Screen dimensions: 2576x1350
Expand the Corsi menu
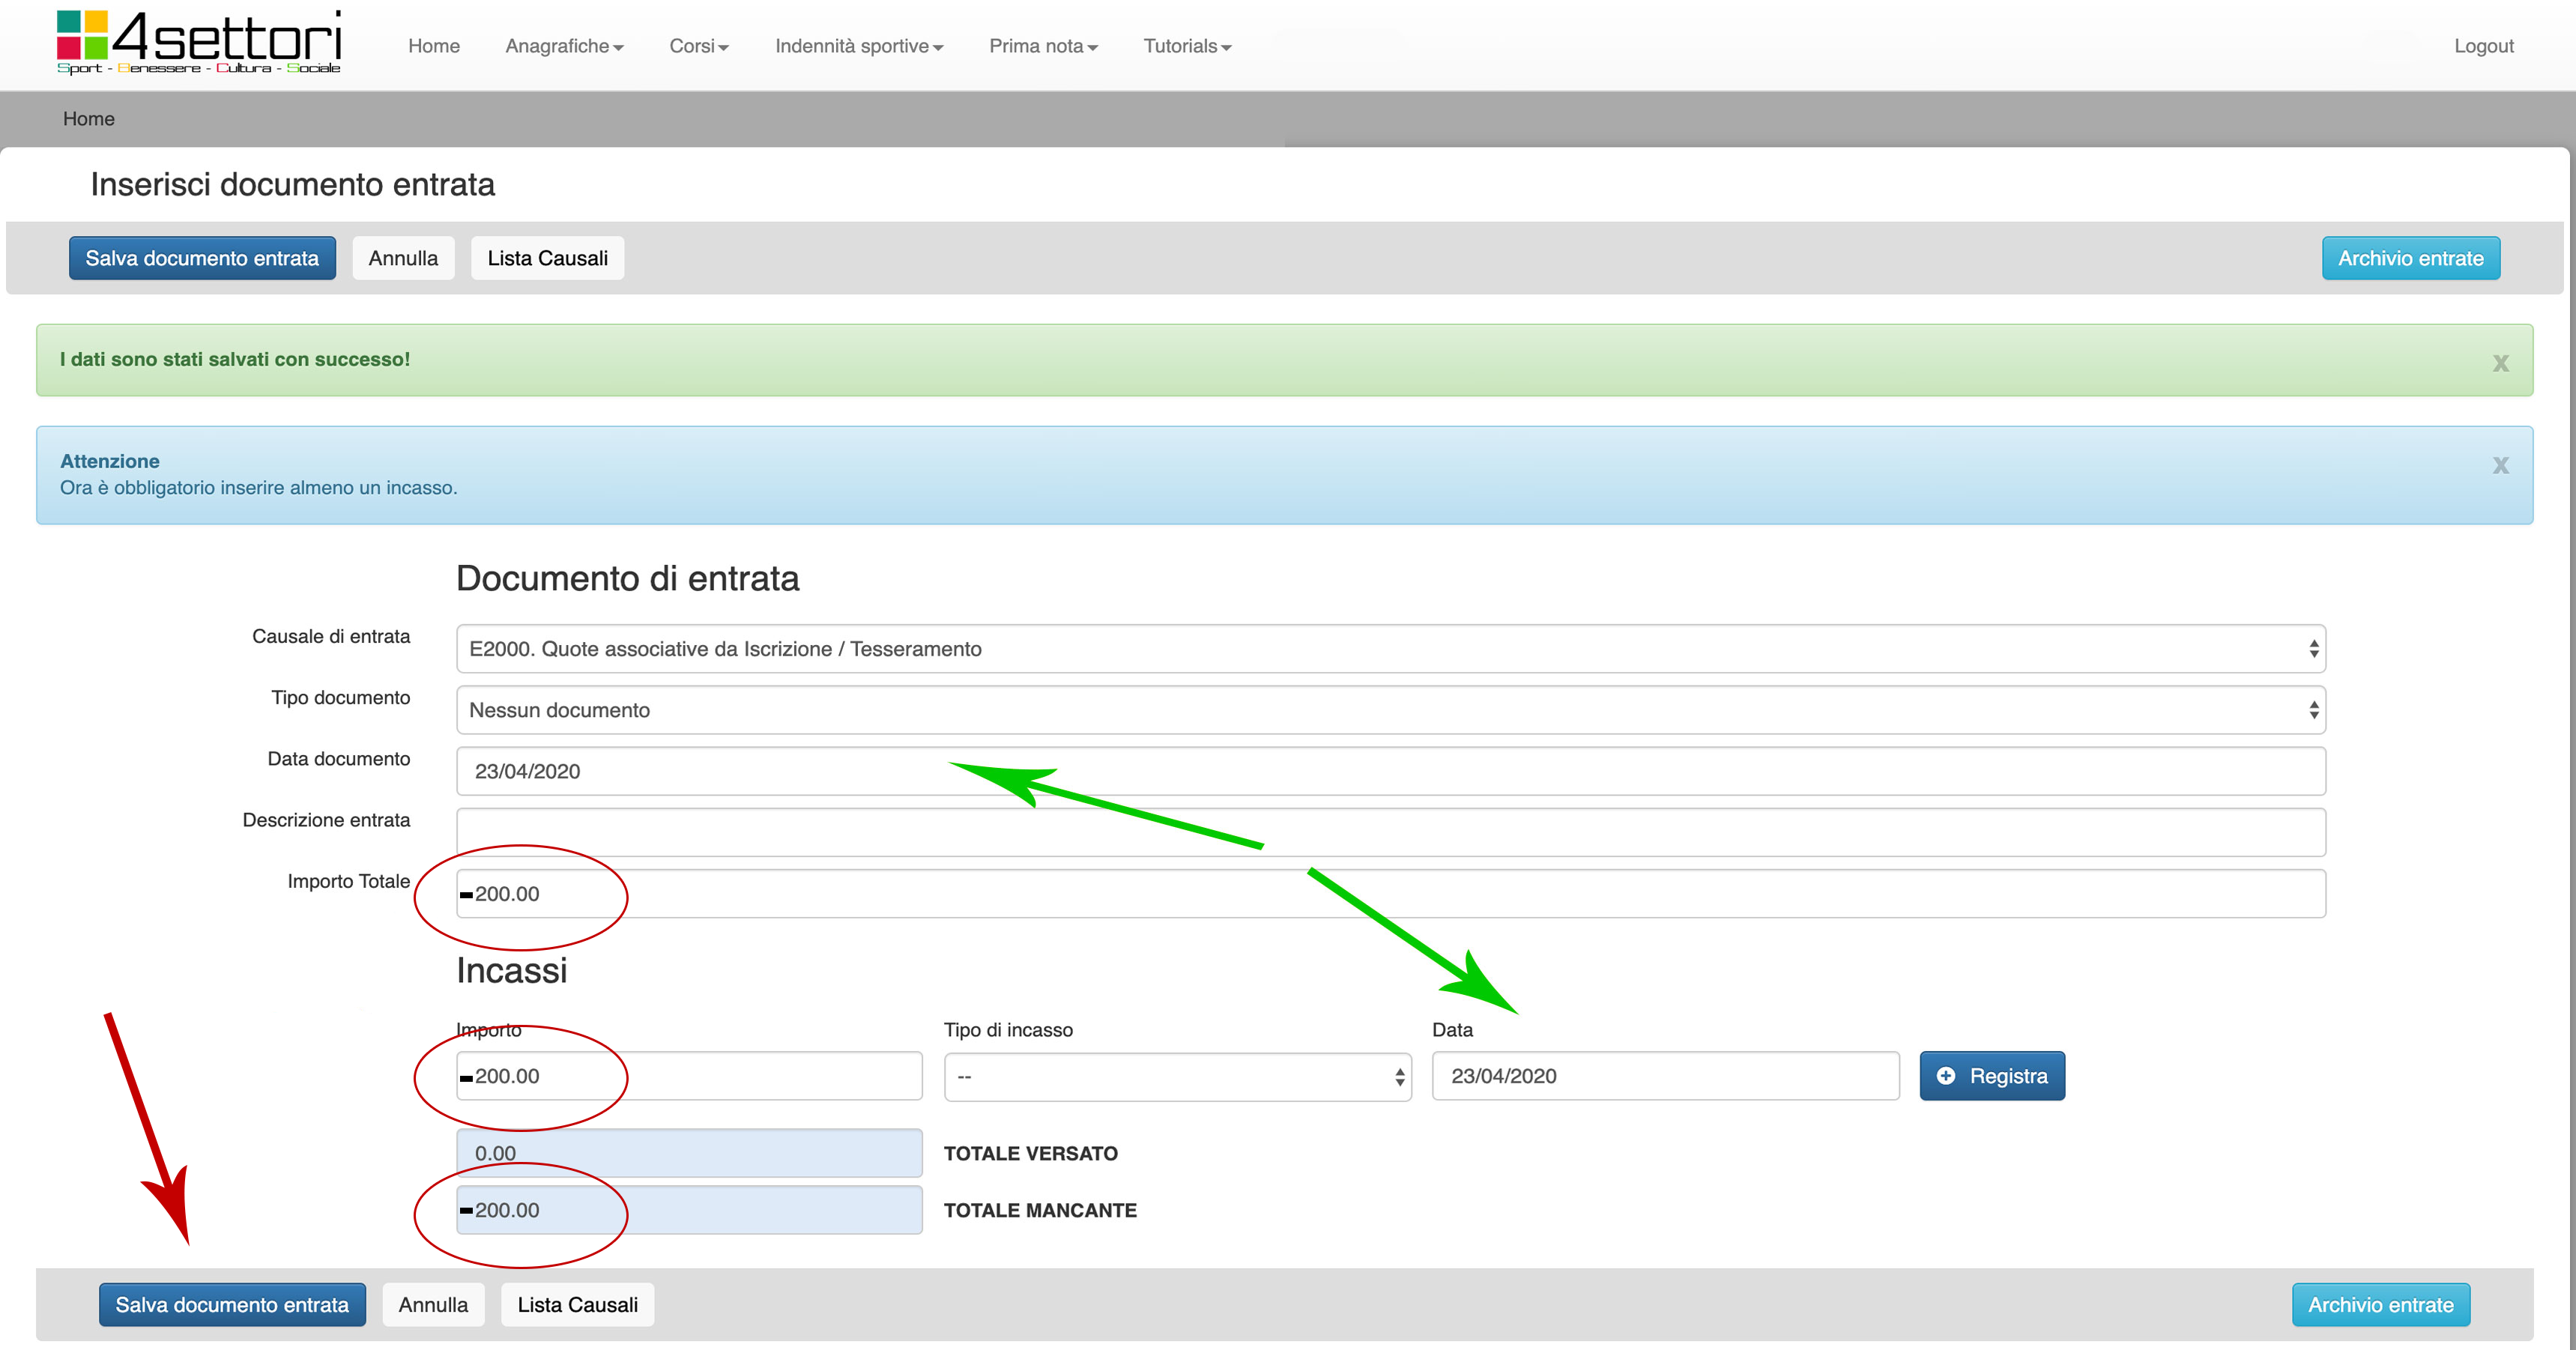[x=698, y=46]
